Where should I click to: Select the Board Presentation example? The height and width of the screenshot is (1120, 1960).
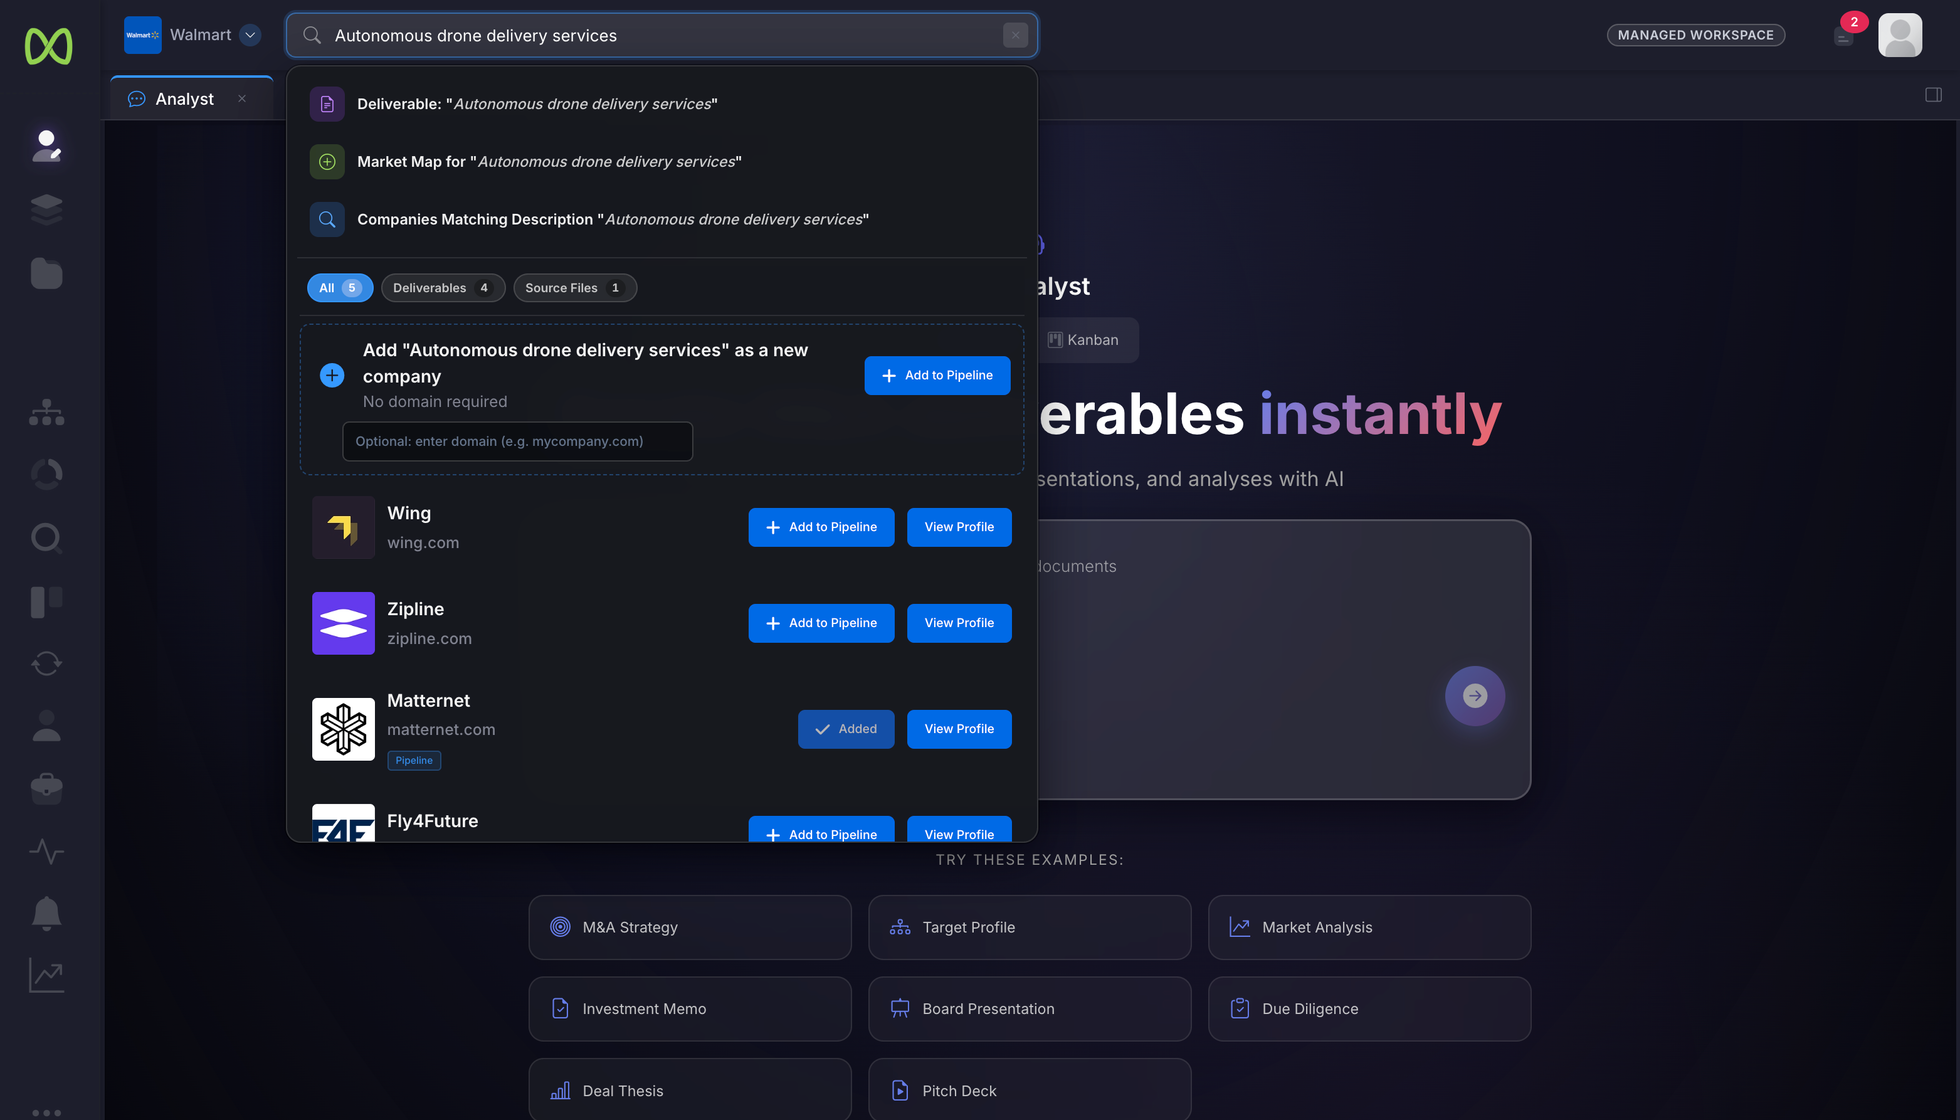[x=1030, y=1009]
